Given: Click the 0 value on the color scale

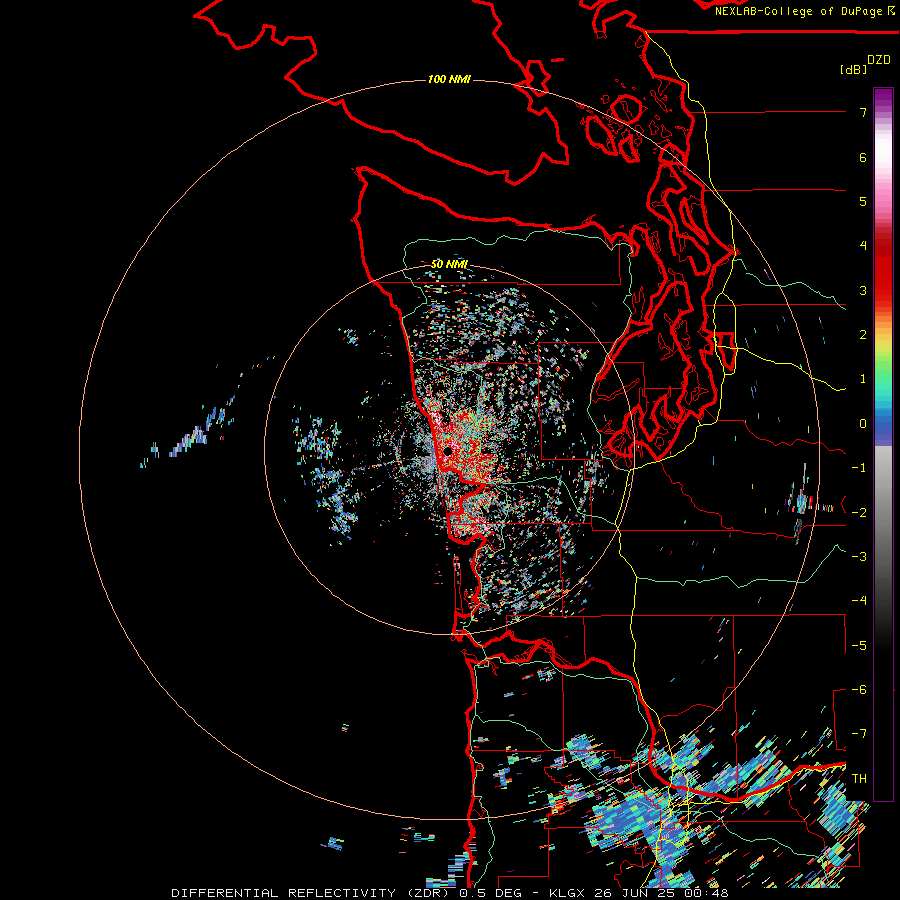Looking at the screenshot, I should point(863,424).
